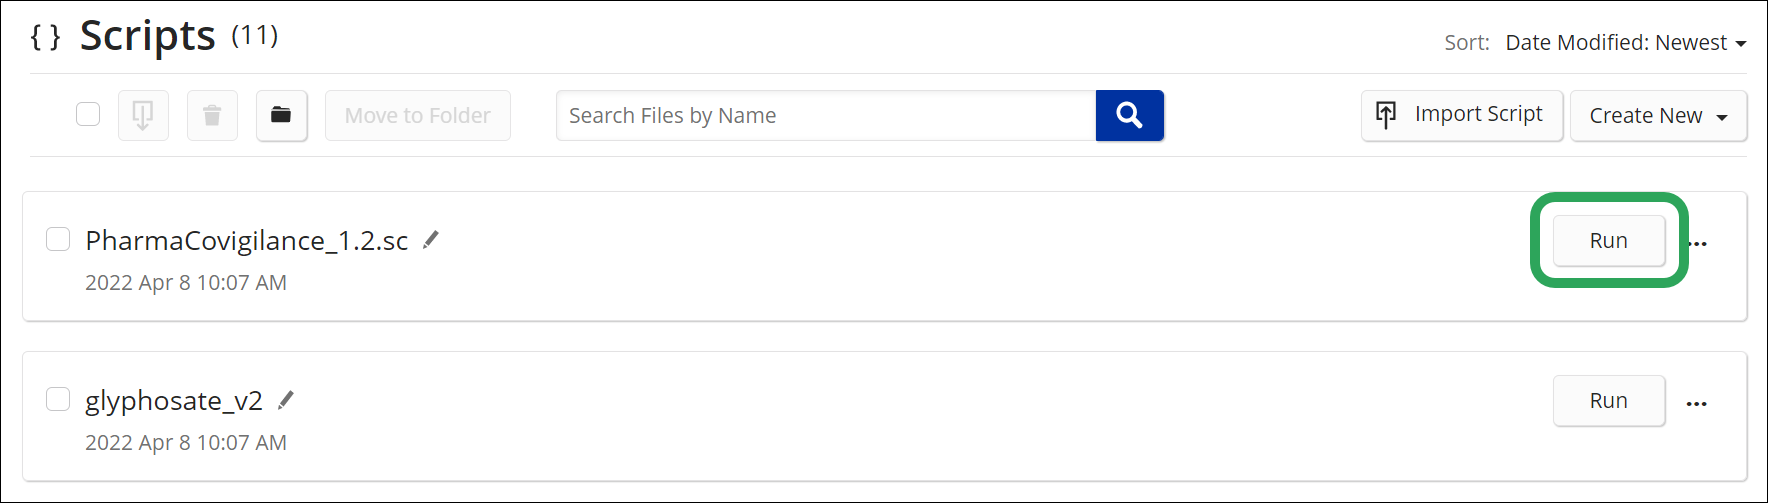This screenshot has height=503, width=1768.
Task: Run the glyphosate_v2 script
Action: (x=1608, y=401)
